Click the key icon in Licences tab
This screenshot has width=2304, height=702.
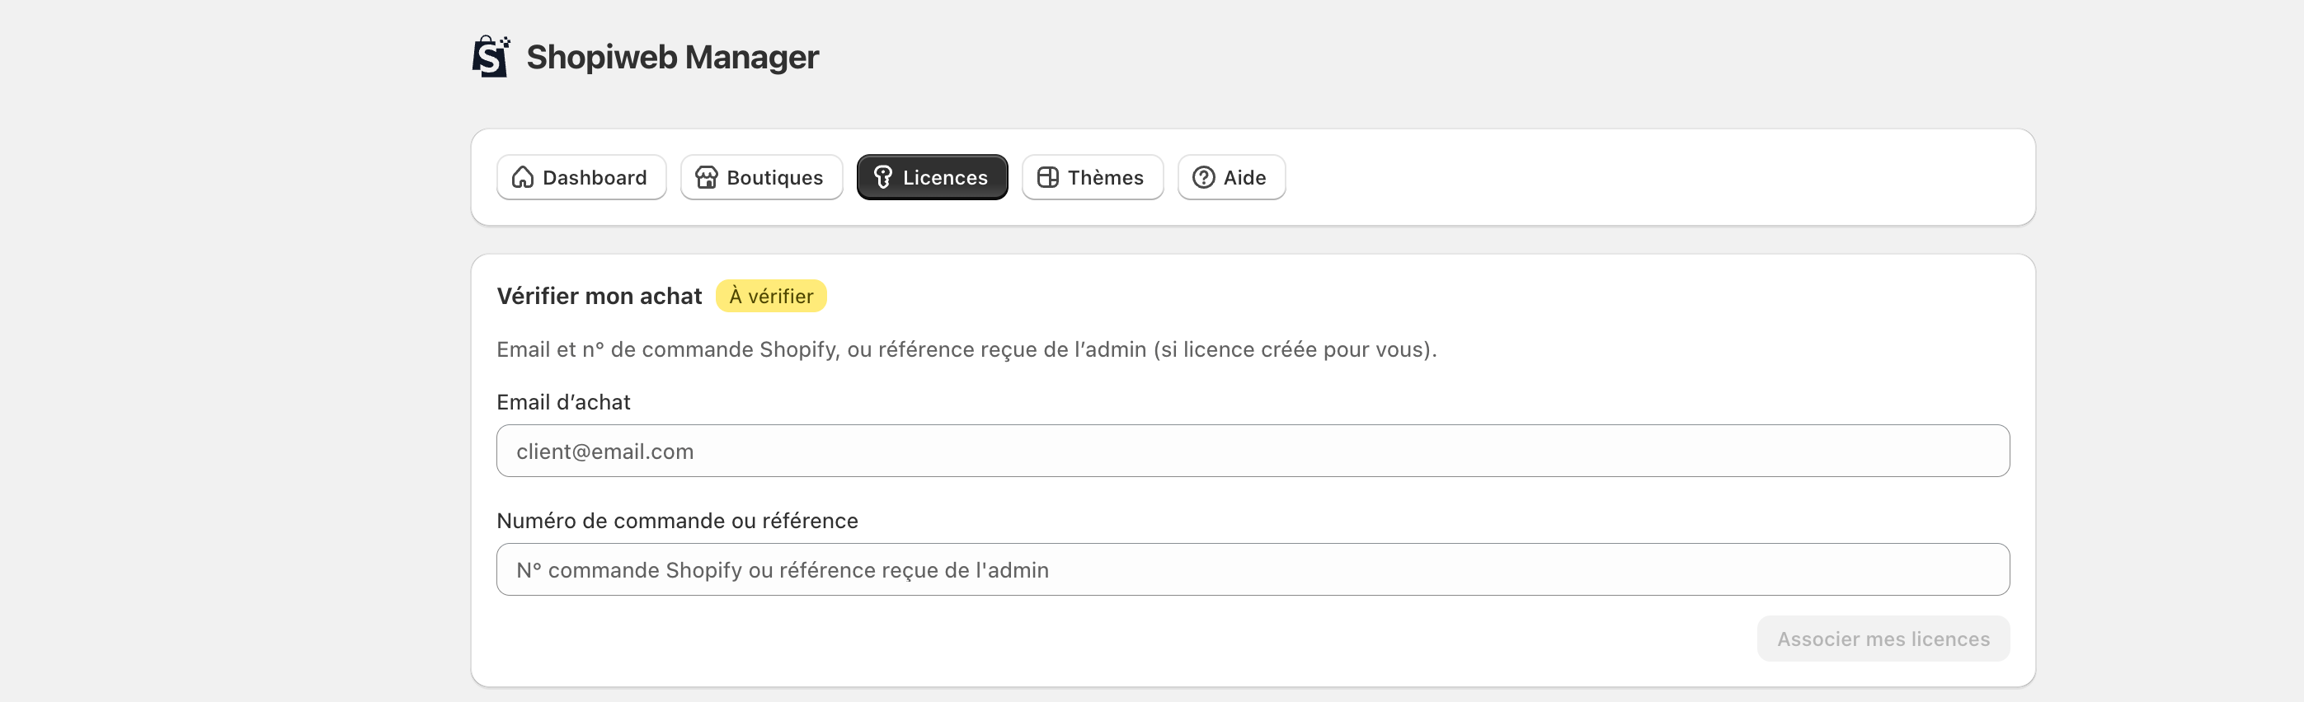coord(883,177)
